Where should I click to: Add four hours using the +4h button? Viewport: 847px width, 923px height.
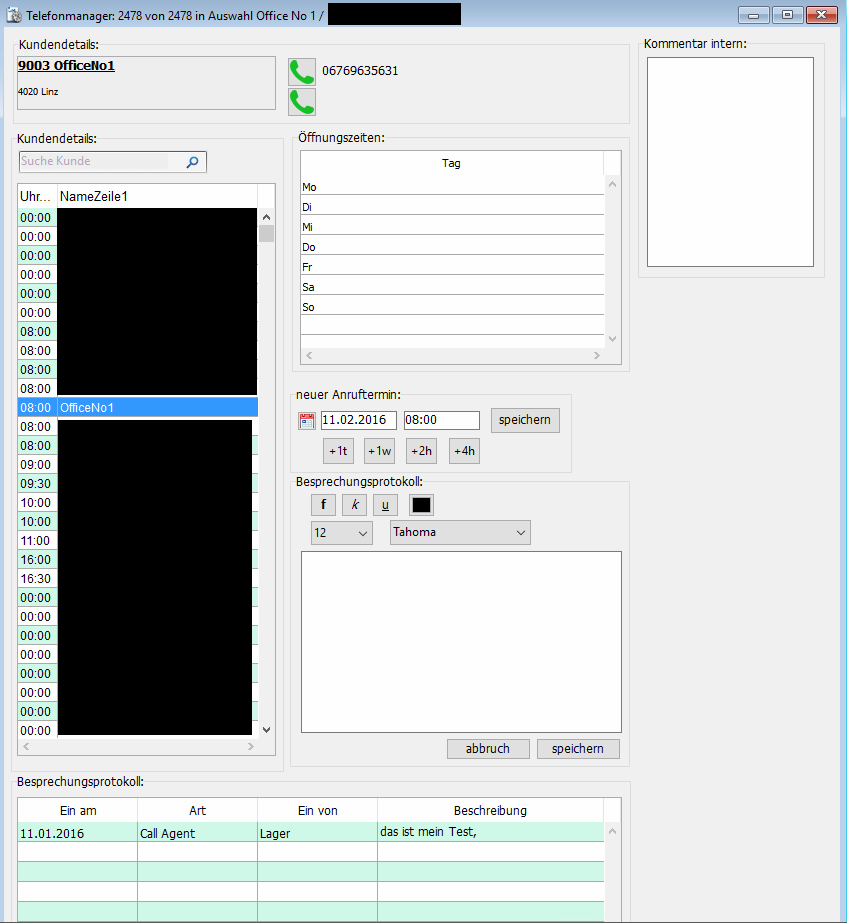(463, 451)
